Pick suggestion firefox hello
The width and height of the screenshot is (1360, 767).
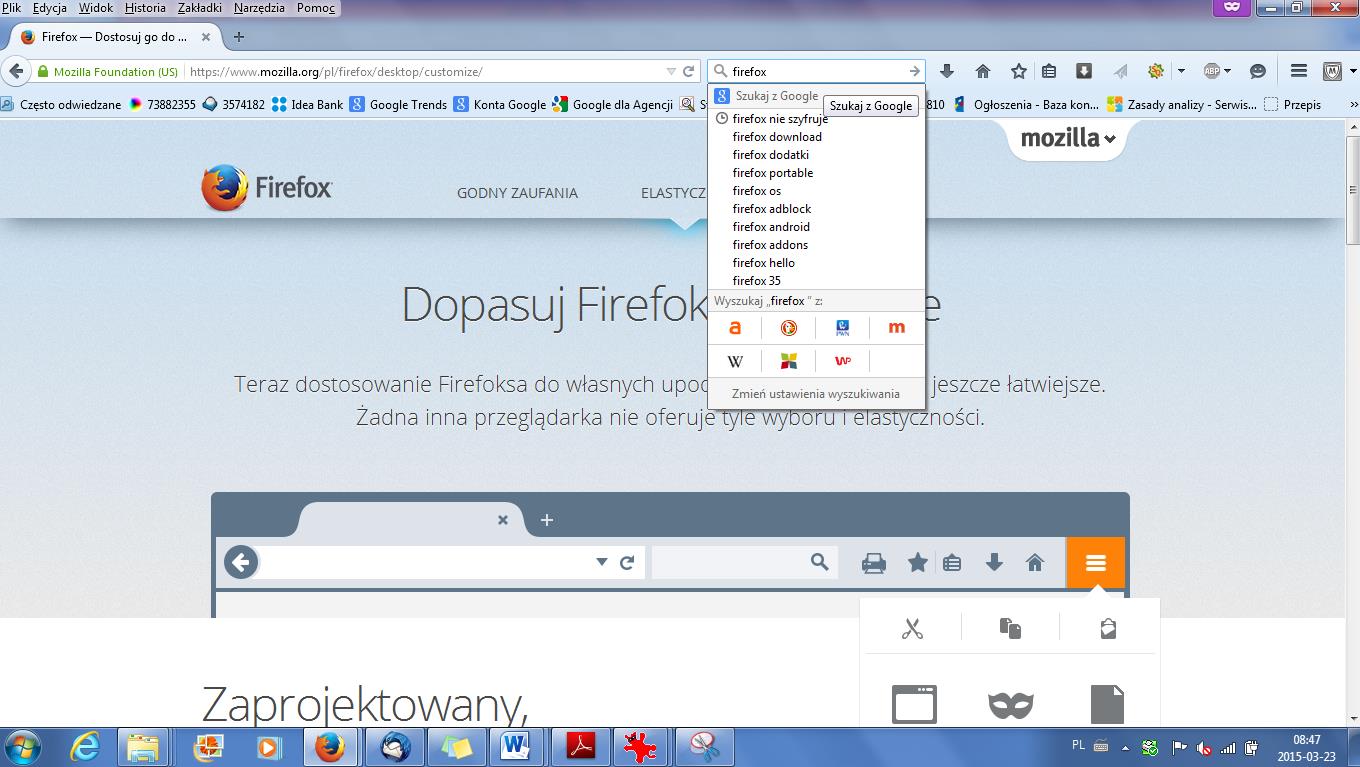pyautogui.click(x=816, y=263)
